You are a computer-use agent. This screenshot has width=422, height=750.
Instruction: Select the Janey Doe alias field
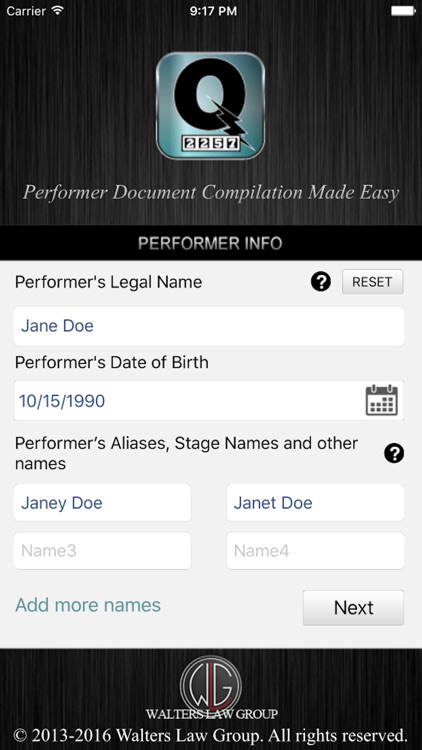click(x=102, y=503)
